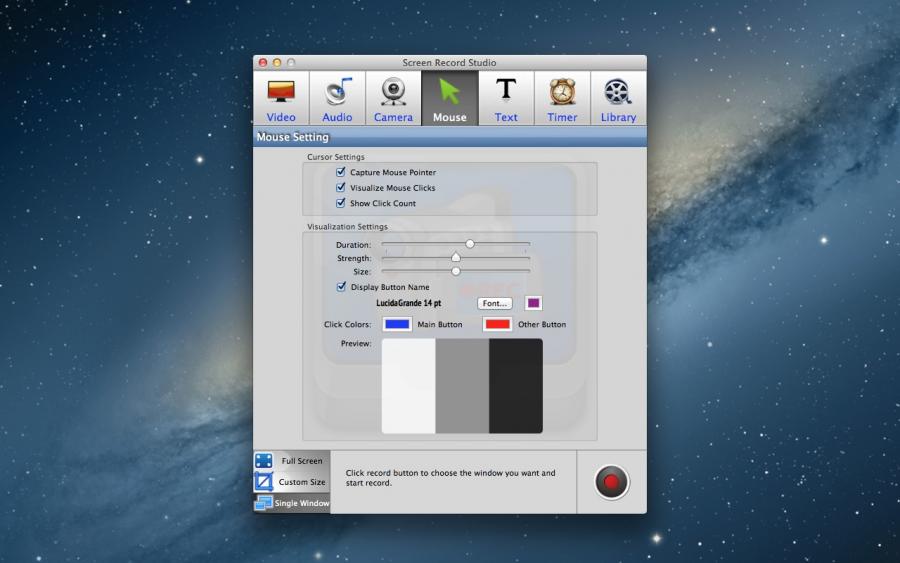The height and width of the screenshot is (563, 900).
Task: Open the Timer settings tab
Action: (562, 98)
